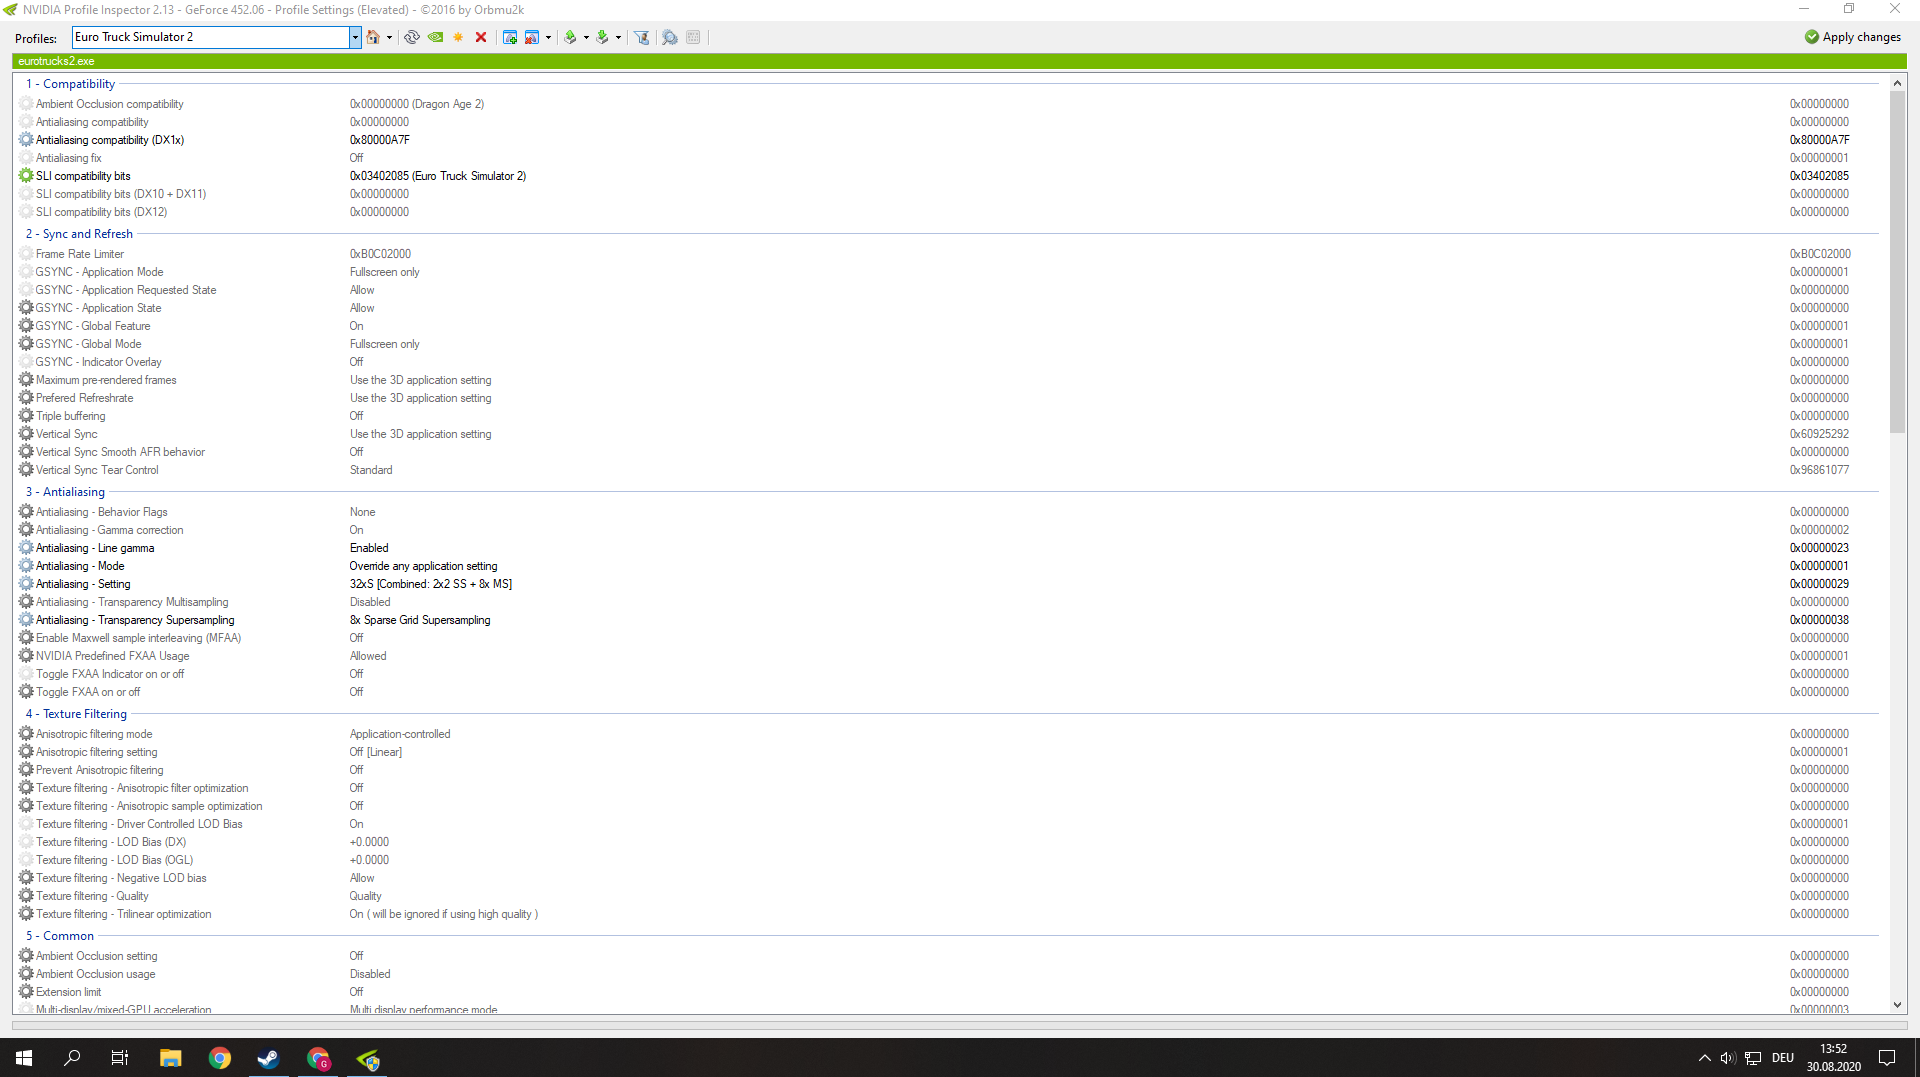Open Windows search from taskbar
The image size is (1920, 1077).
72,1058
